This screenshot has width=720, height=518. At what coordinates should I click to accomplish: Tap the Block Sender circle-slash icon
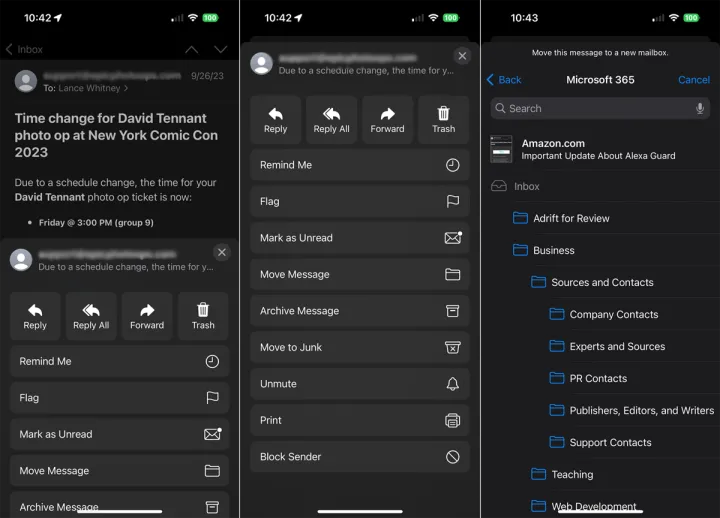tap(452, 457)
